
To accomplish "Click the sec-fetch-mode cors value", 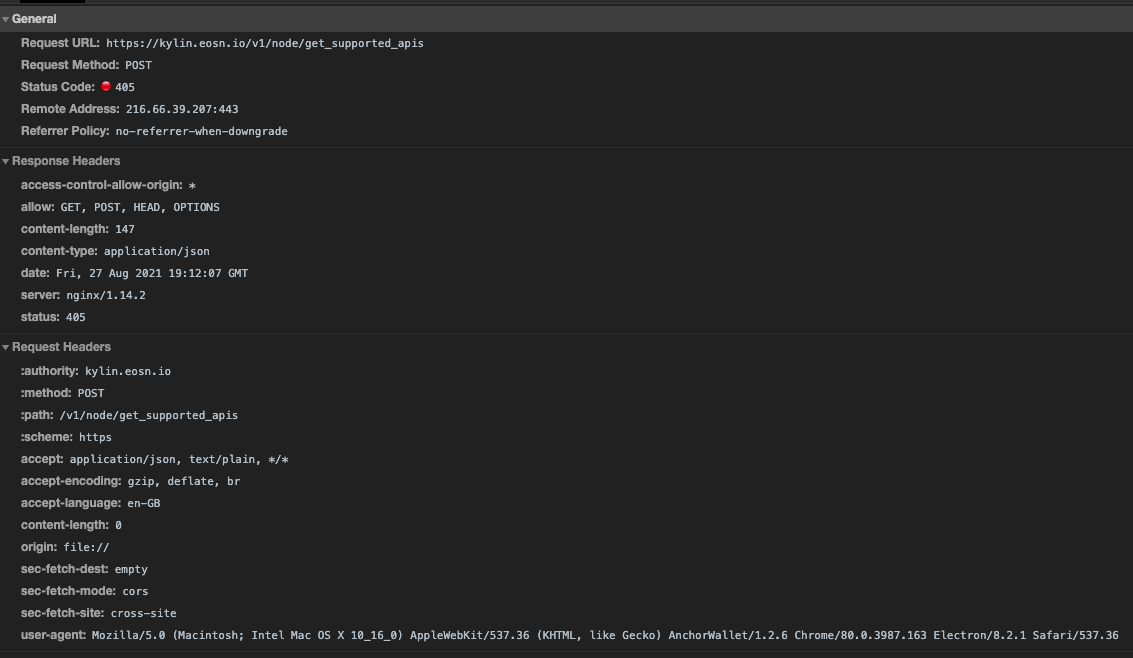I will pyautogui.click(x=135, y=591).
